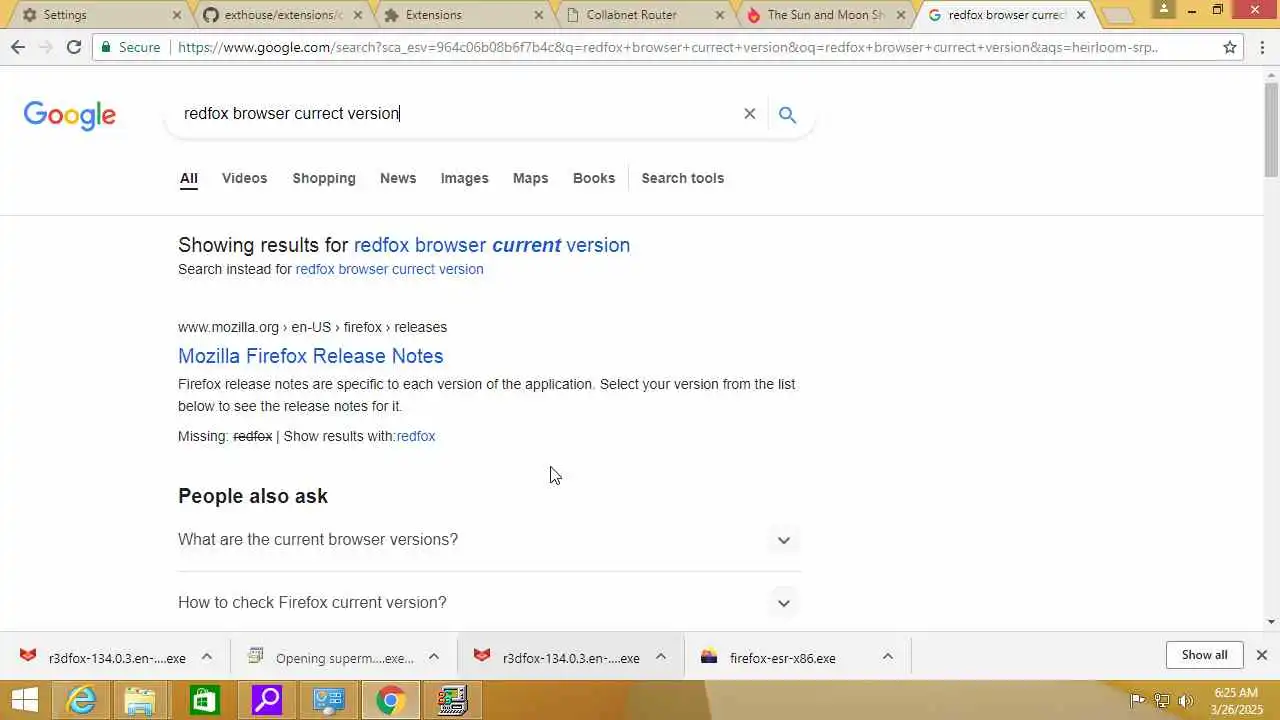
Task: Open the Google logo homepage
Action: 70,115
